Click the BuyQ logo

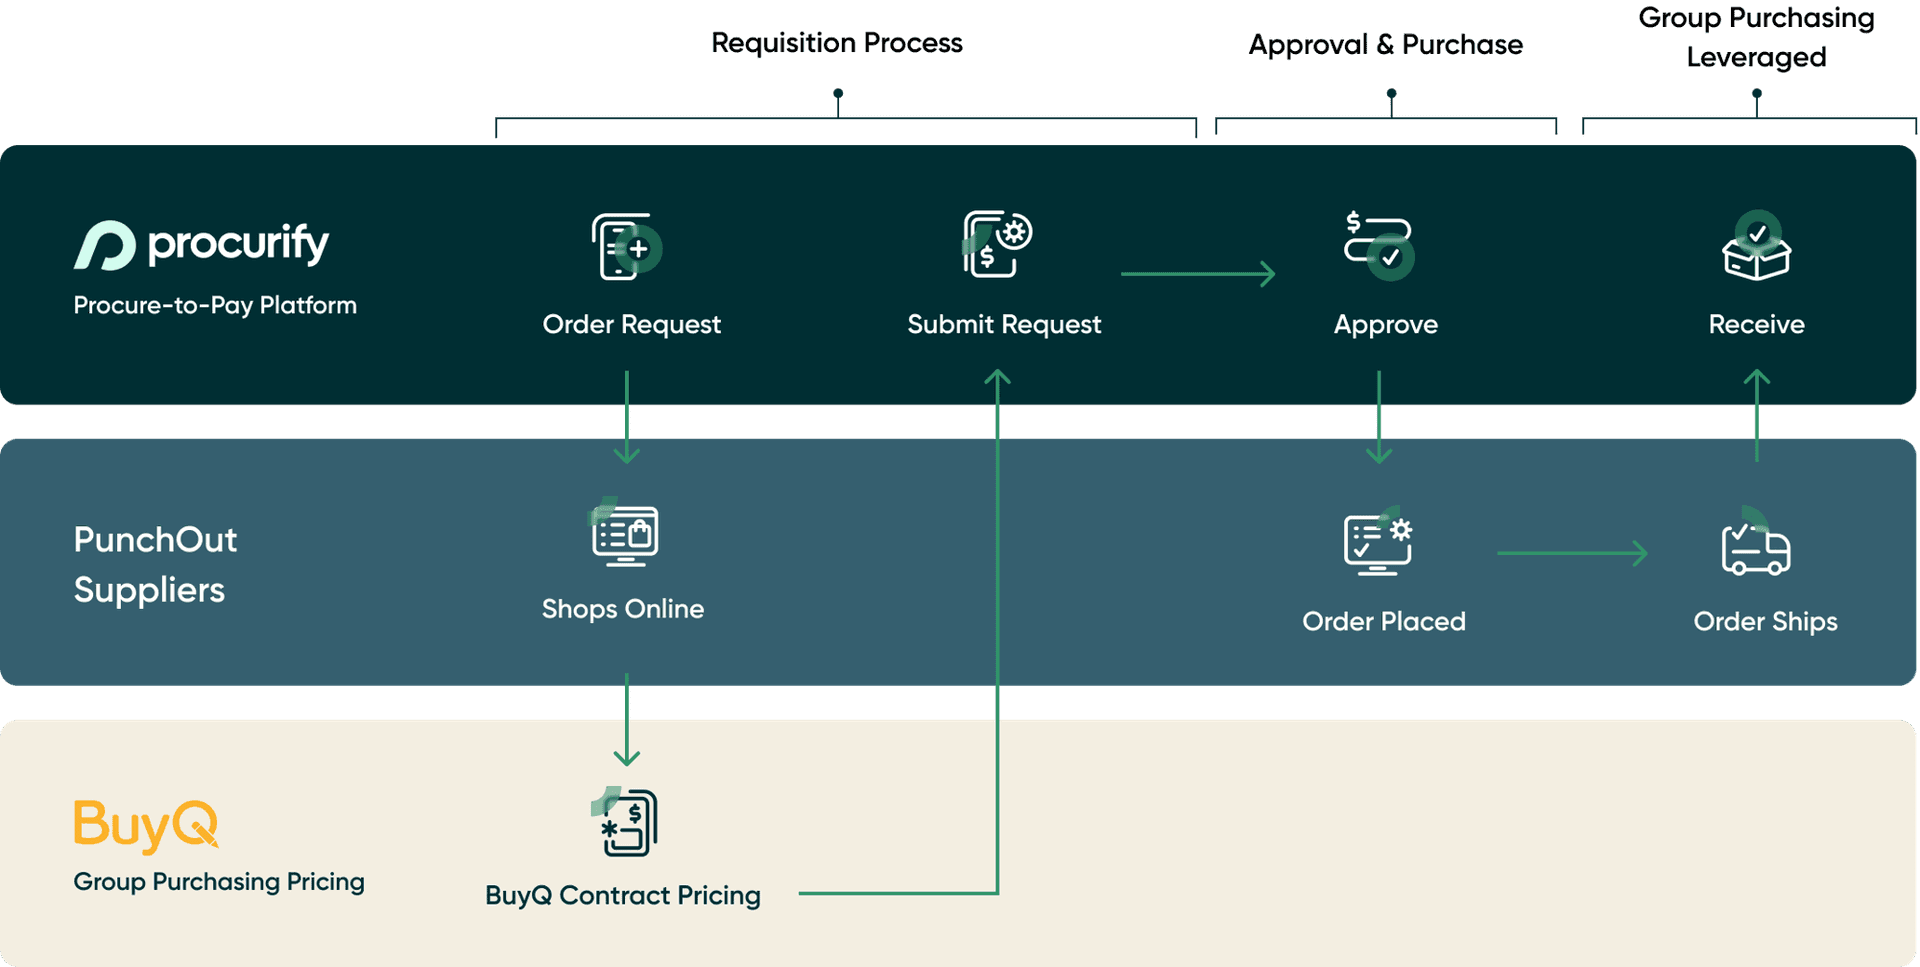tap(146, 826)
